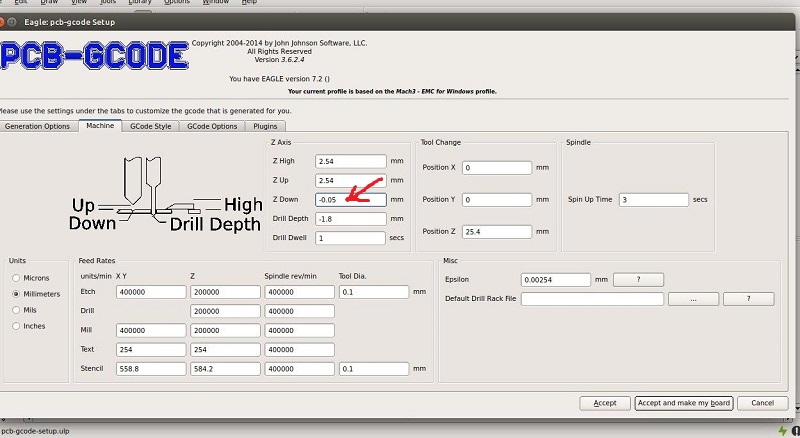The width and height of the screenshot is (800, 438).
Task: Click the Text Z feed rate field
Action: [225, 350]
